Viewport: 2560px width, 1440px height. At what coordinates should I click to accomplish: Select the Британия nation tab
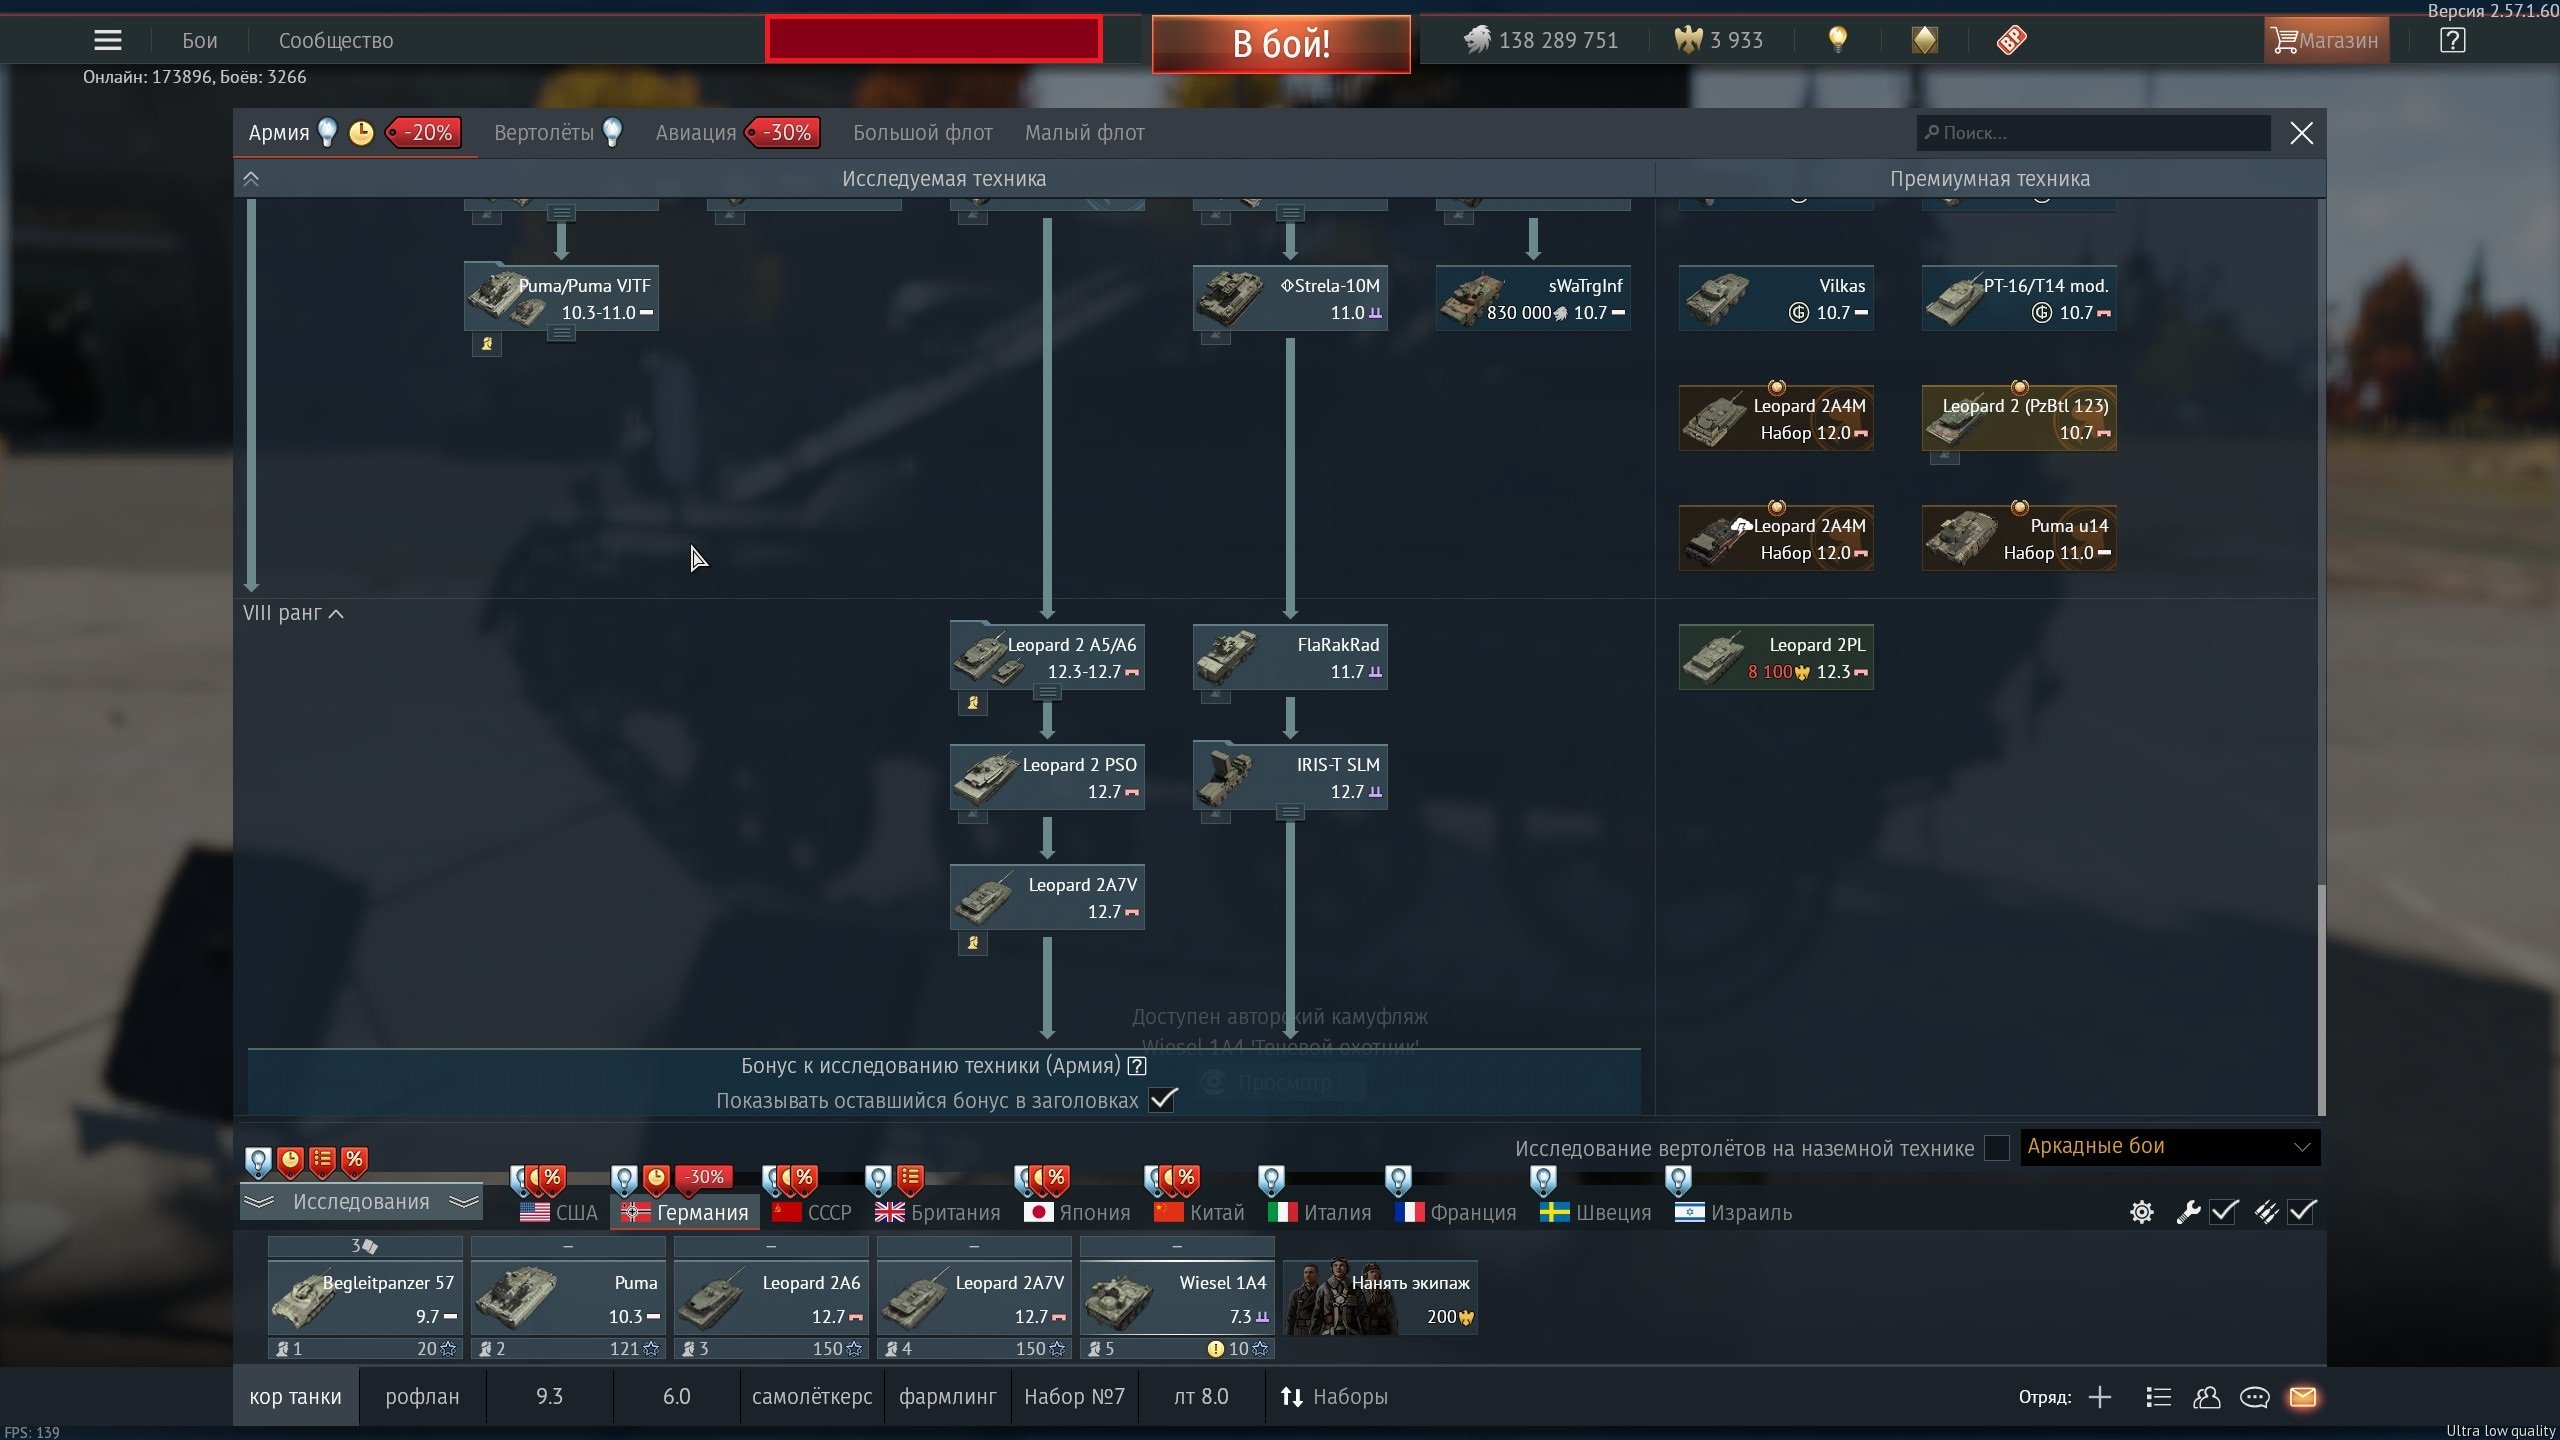[x=937, y=1212]
